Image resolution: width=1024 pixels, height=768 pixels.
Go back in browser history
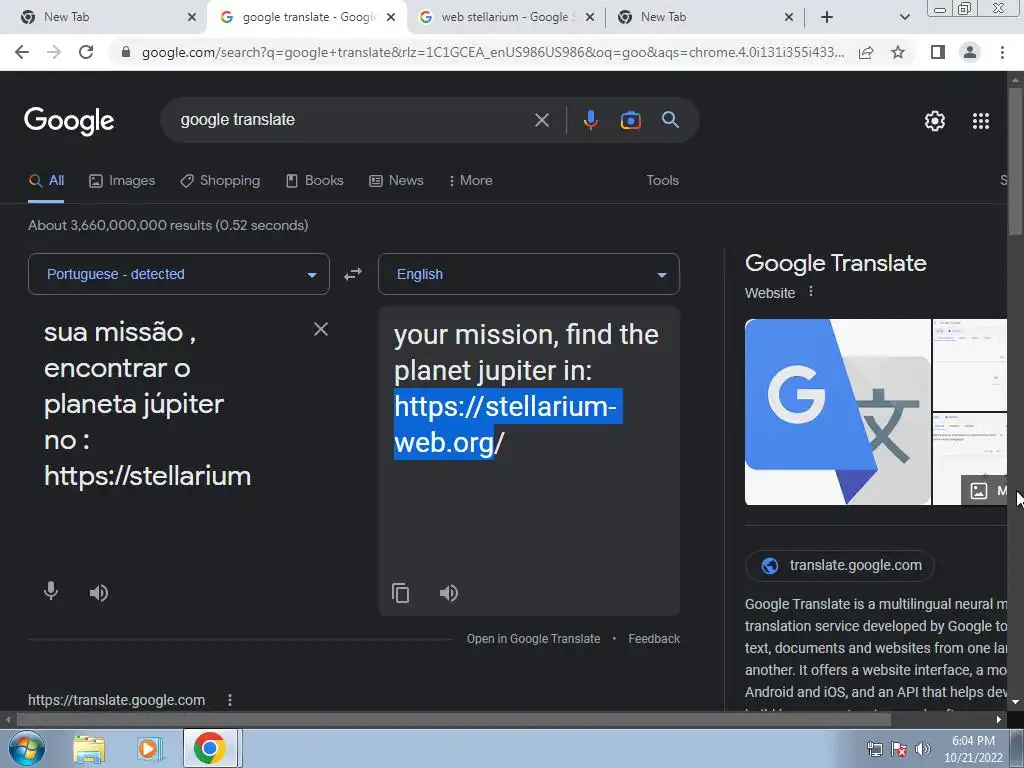pos(22,52)
